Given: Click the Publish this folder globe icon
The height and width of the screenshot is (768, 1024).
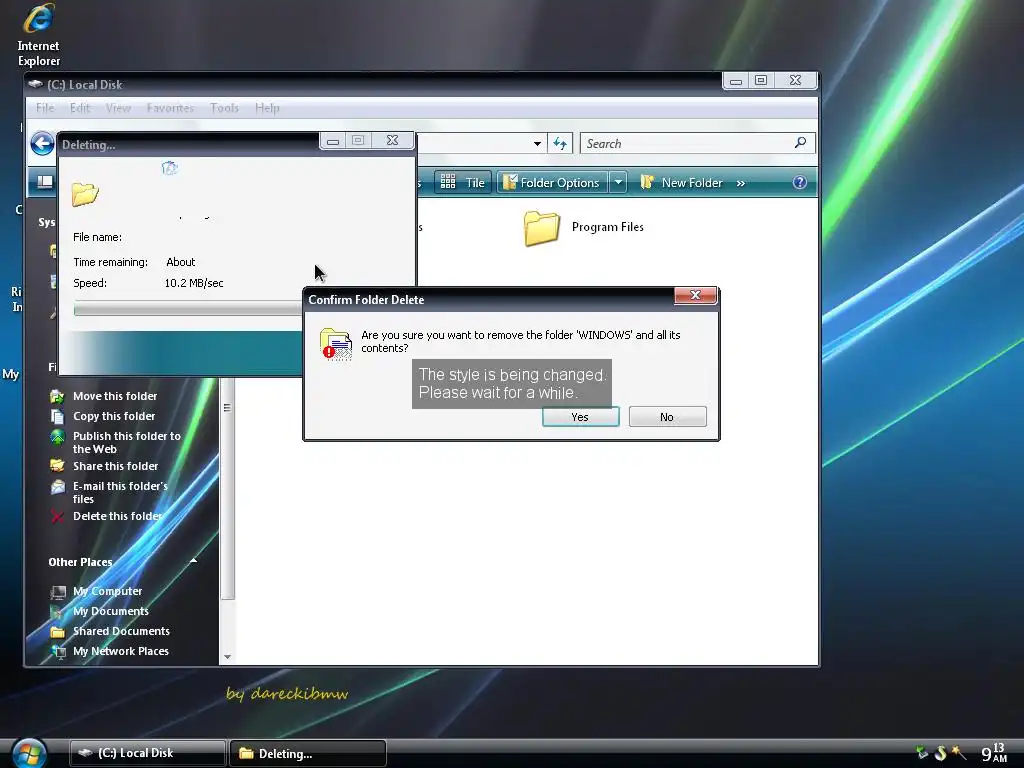Looking at the screenshot, I should [57, 437].
